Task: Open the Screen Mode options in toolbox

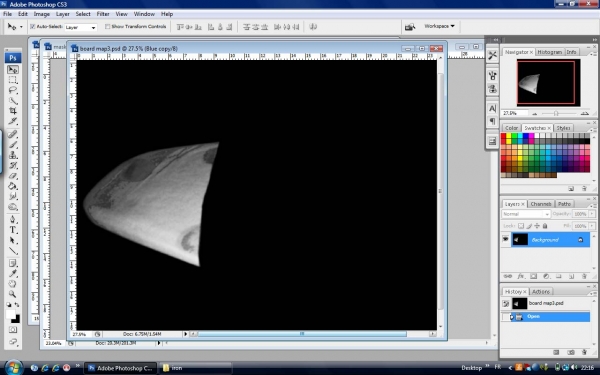Action: [x=13, y=341]
